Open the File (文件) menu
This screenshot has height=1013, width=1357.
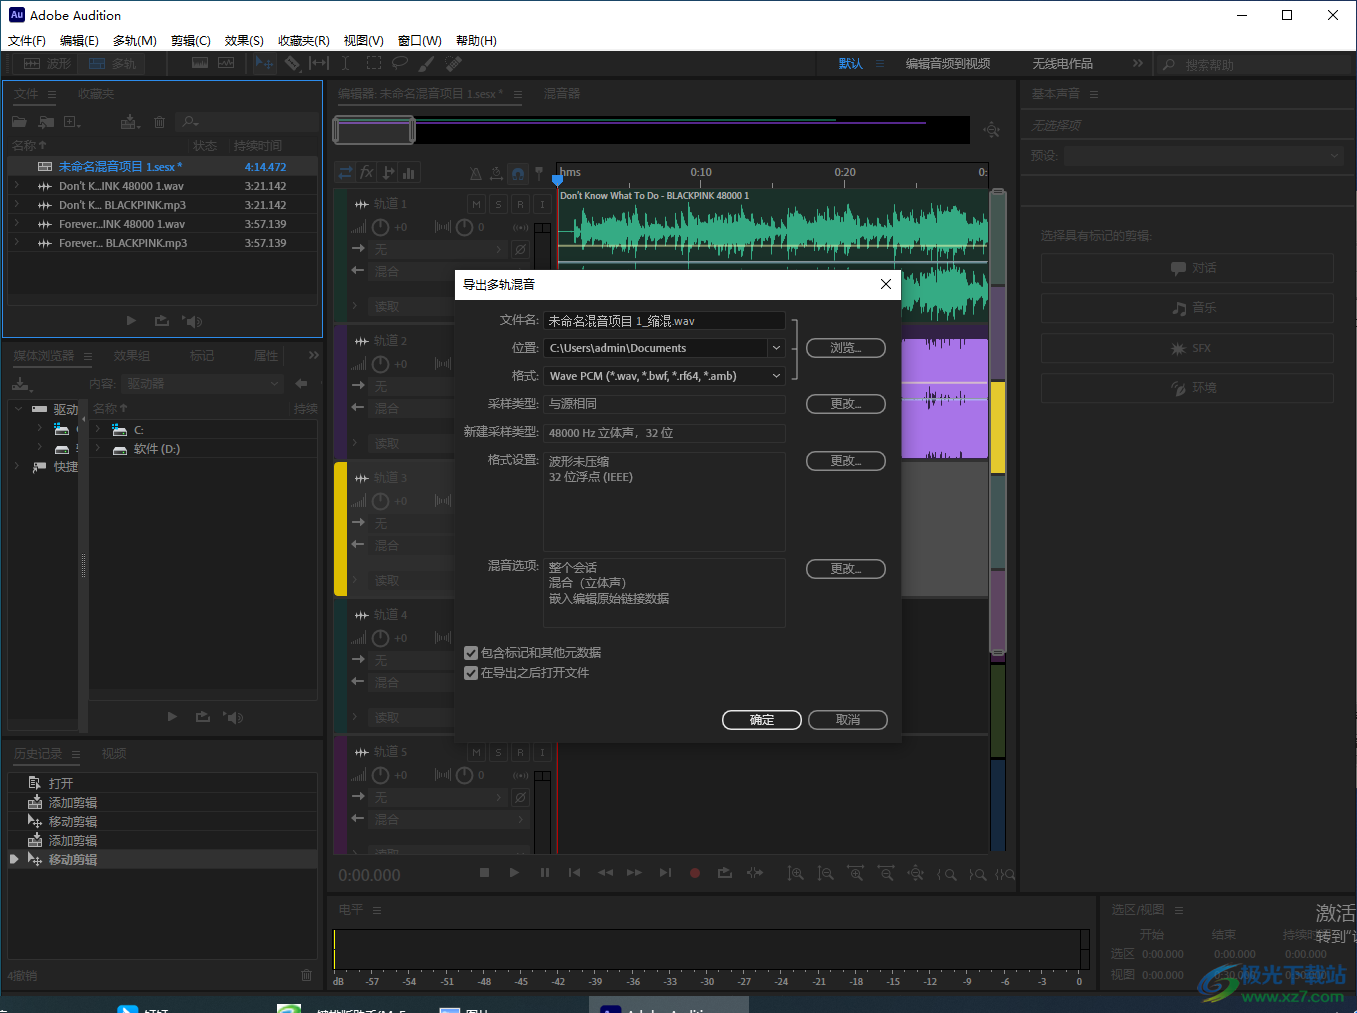click(27, 41)
